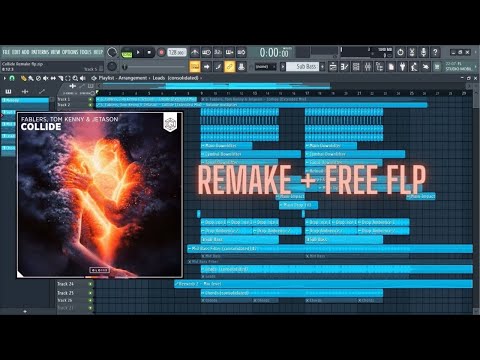Toggle the loop recording icon

click(x=241, y=52)
